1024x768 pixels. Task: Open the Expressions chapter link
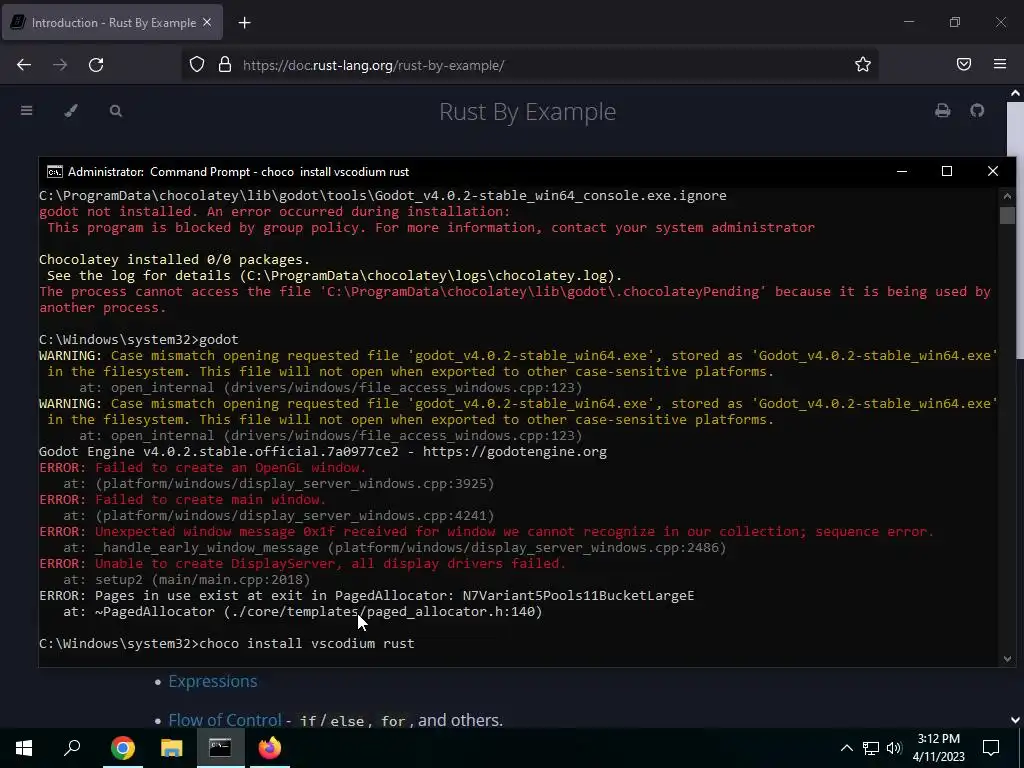213,681
